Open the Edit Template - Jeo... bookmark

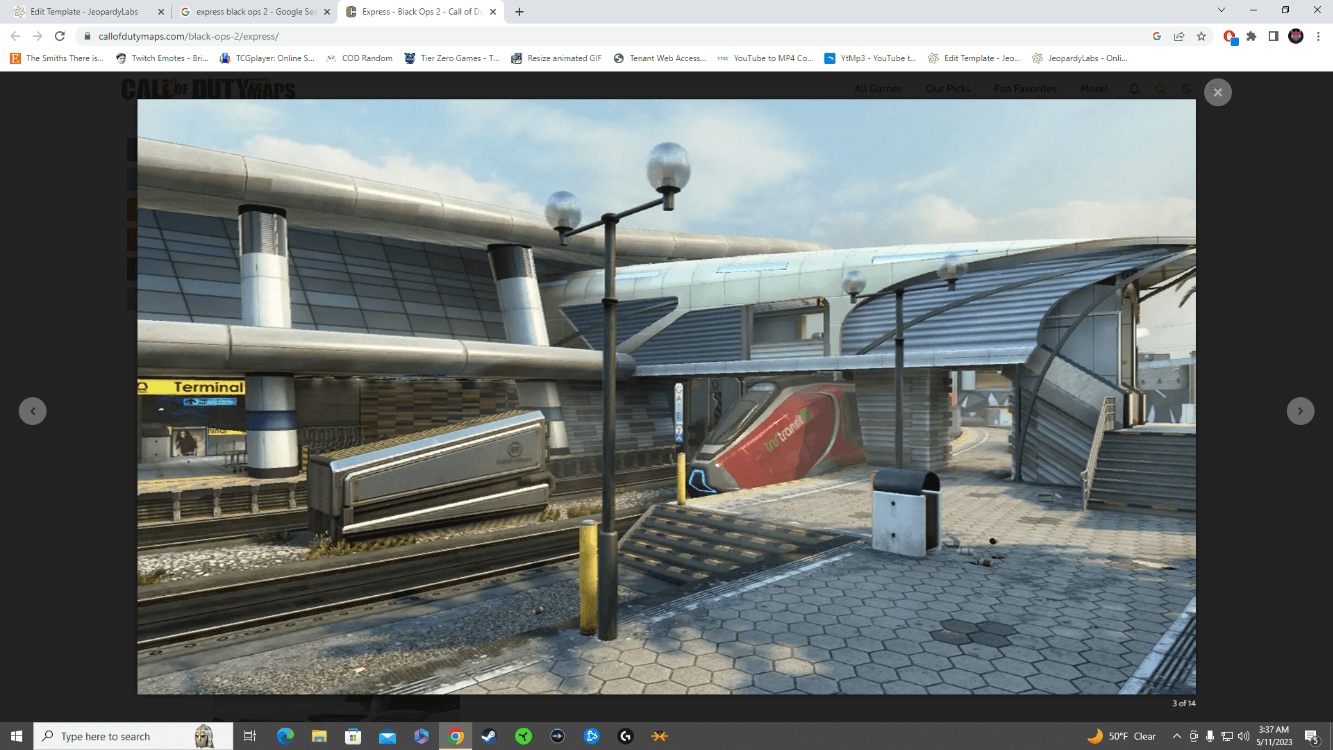coord(974,58)
